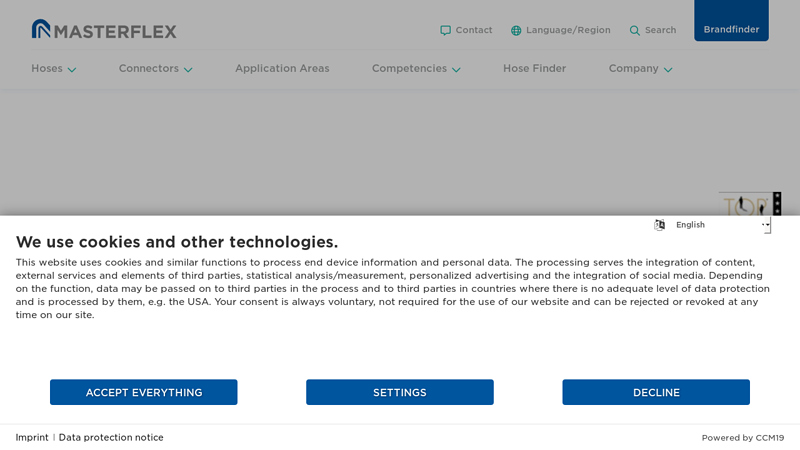Expand the Company menu chevron

[x=668, y=70]
